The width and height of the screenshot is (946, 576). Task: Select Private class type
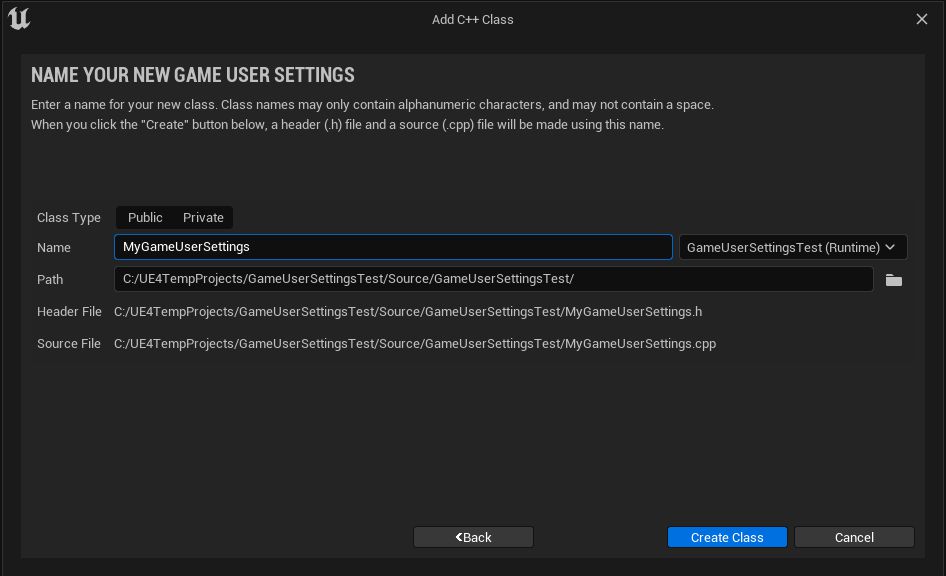[x=203, y=217]
